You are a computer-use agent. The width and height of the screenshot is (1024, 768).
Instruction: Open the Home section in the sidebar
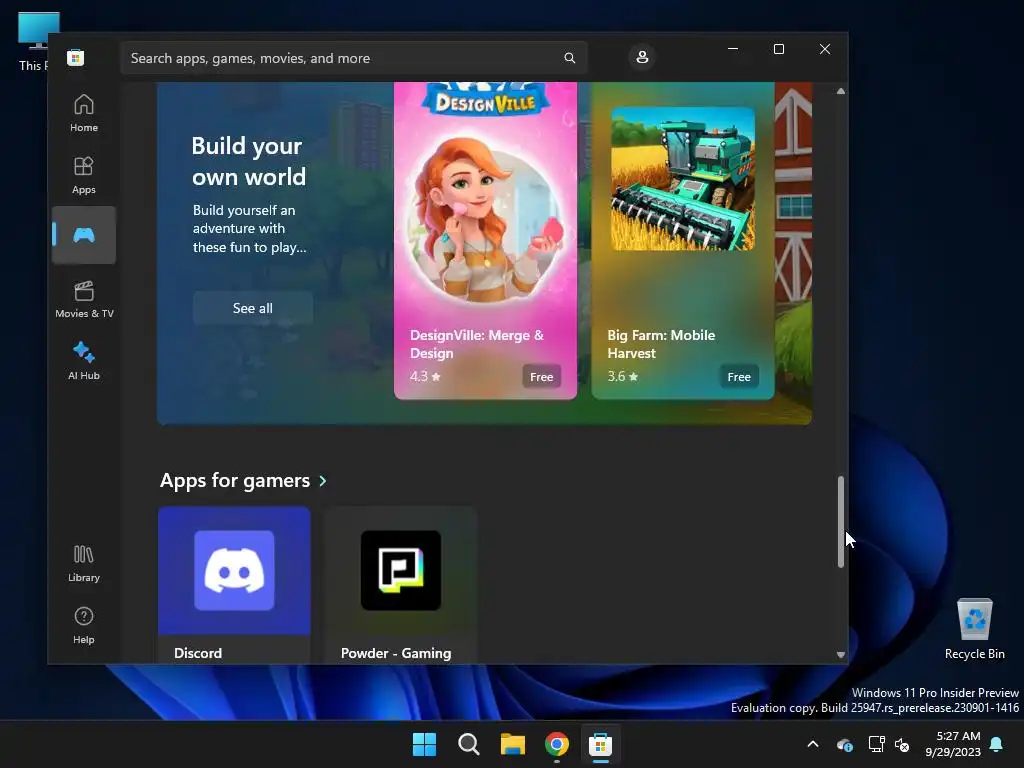pyautogui.click(x=84, y=113)
